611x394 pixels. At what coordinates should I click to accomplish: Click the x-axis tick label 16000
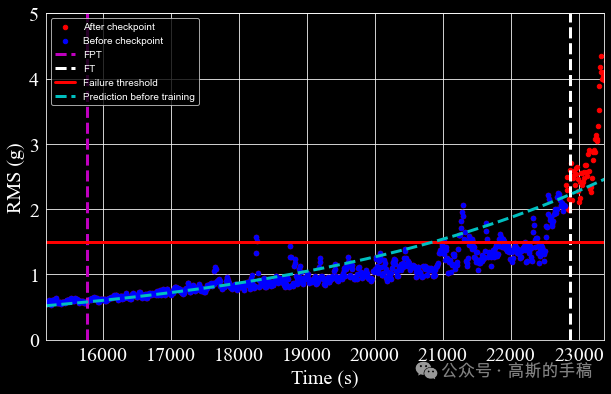click(x=103, y=355)
